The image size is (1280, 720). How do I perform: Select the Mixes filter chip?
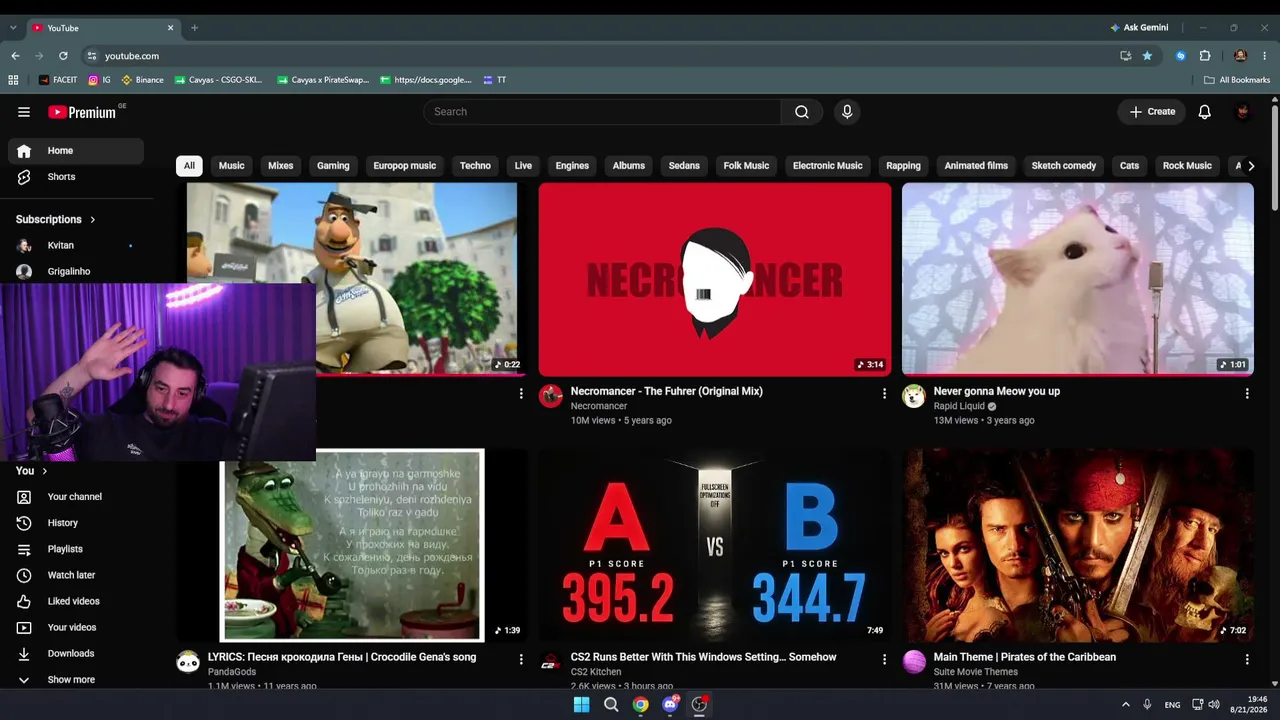[281, 166]
